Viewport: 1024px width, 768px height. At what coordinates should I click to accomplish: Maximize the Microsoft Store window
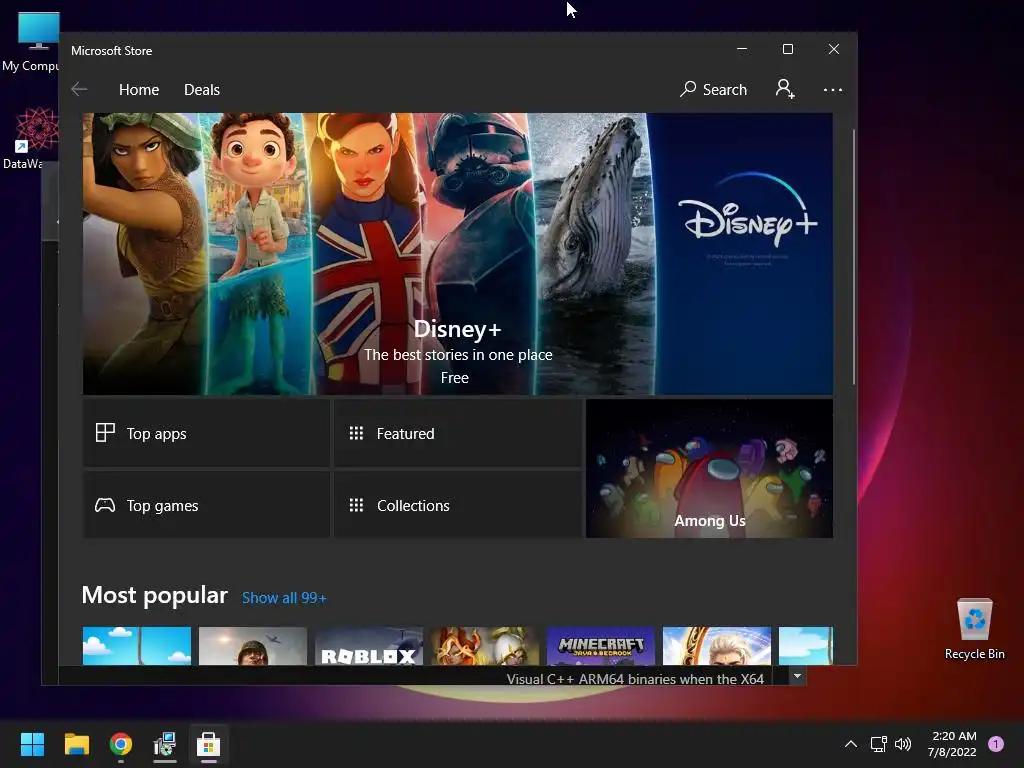coord(788,49)
